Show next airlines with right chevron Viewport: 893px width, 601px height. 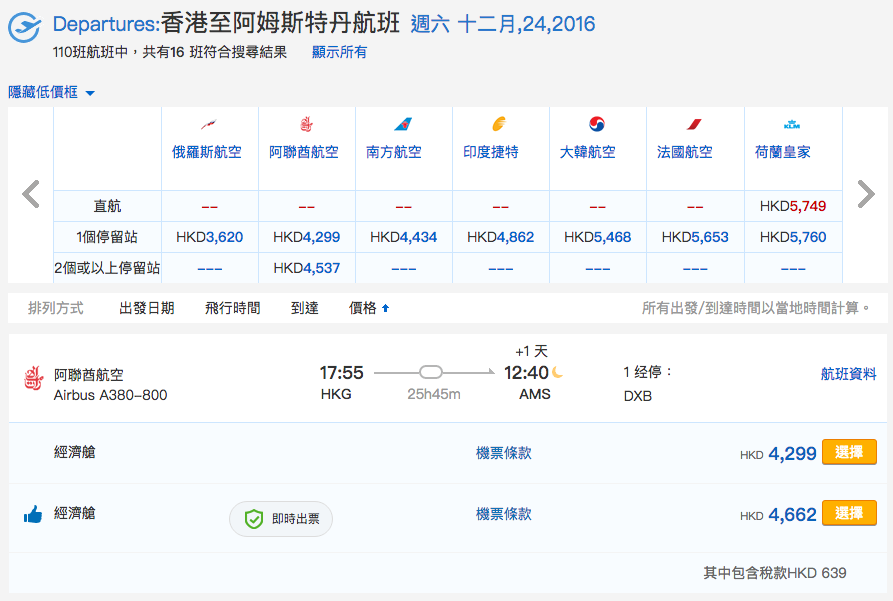pos(866,194)
